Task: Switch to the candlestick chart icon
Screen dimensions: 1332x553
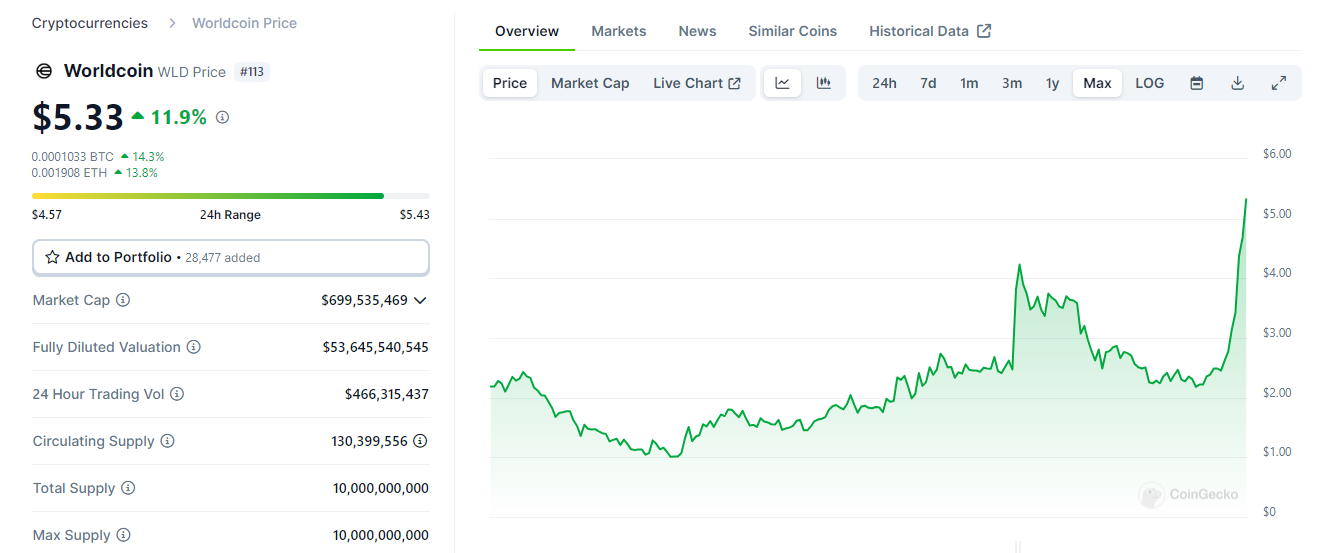Action: (x=824, y=83)
